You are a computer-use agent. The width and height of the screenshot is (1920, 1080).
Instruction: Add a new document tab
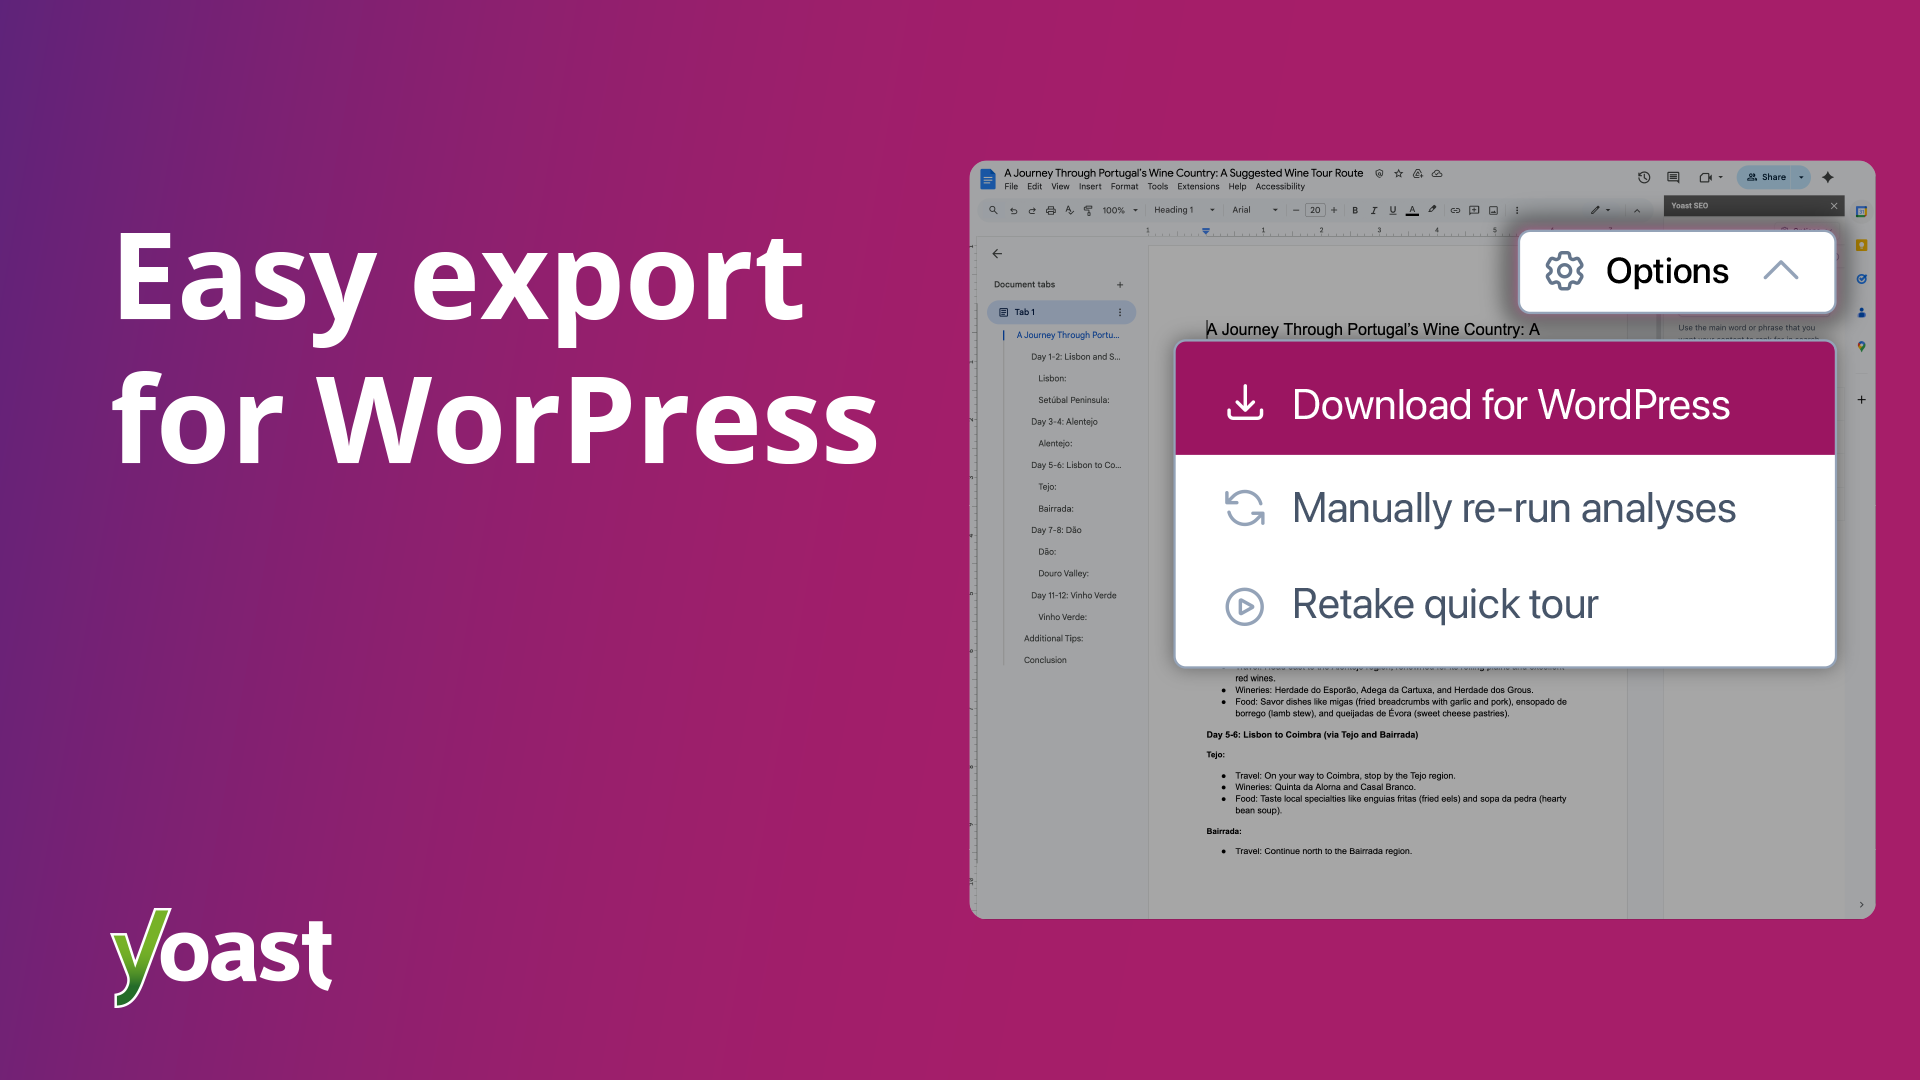click(1120, 285)
